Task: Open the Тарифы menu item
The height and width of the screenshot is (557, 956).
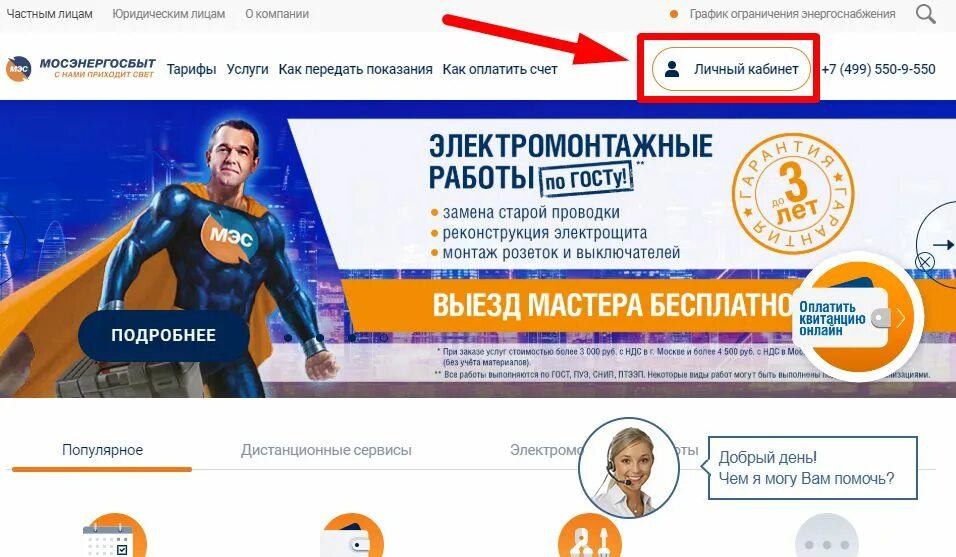Action: click(191, 69)
